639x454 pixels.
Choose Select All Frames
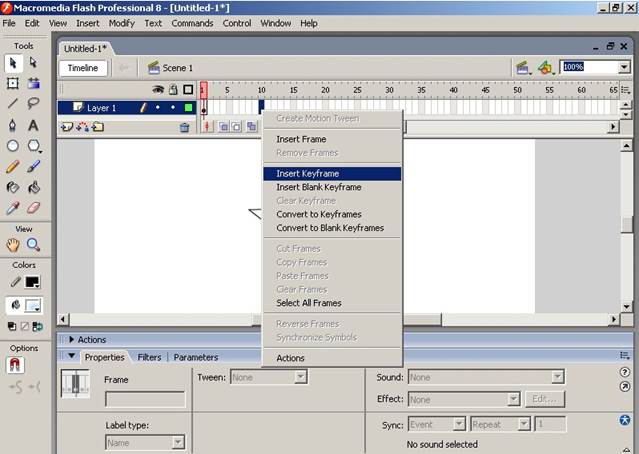(x=332, y=303)
